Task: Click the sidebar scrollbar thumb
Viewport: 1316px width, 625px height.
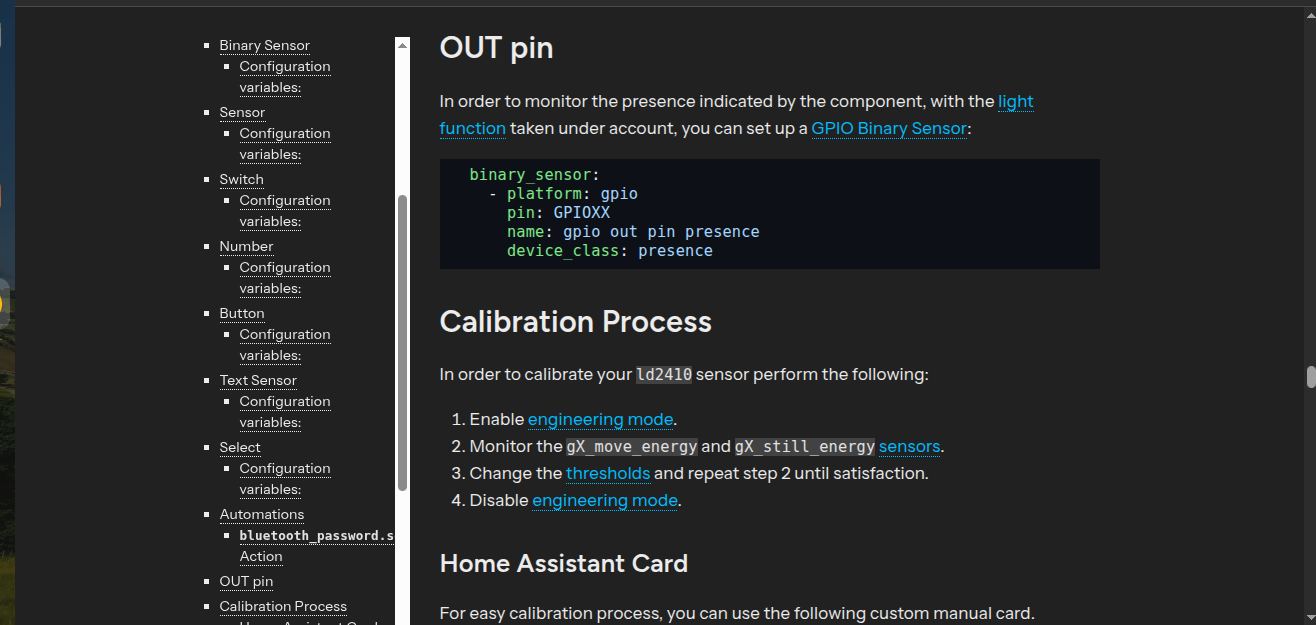Action: [402, 342]
